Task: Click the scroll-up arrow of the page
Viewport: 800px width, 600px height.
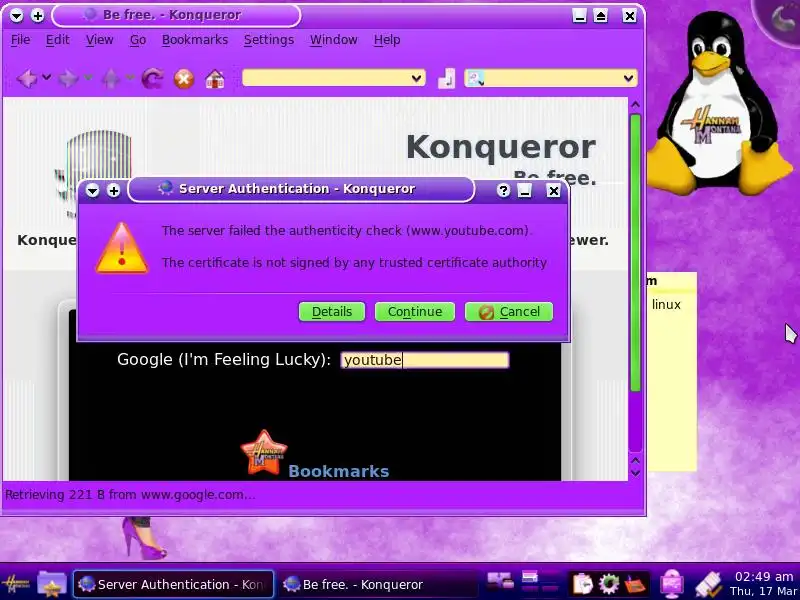Action: pyautogui.click(x=635, y=105)
